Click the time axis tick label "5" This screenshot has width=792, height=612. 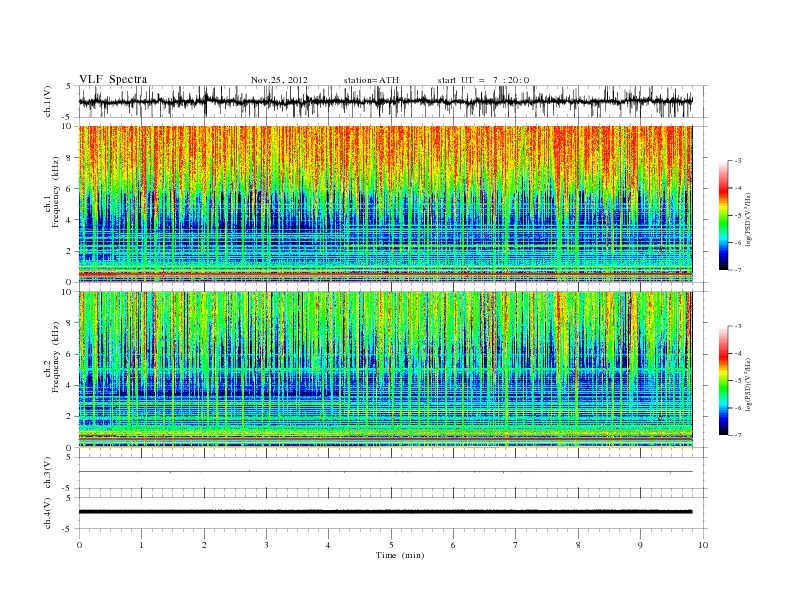pos(391,545)
